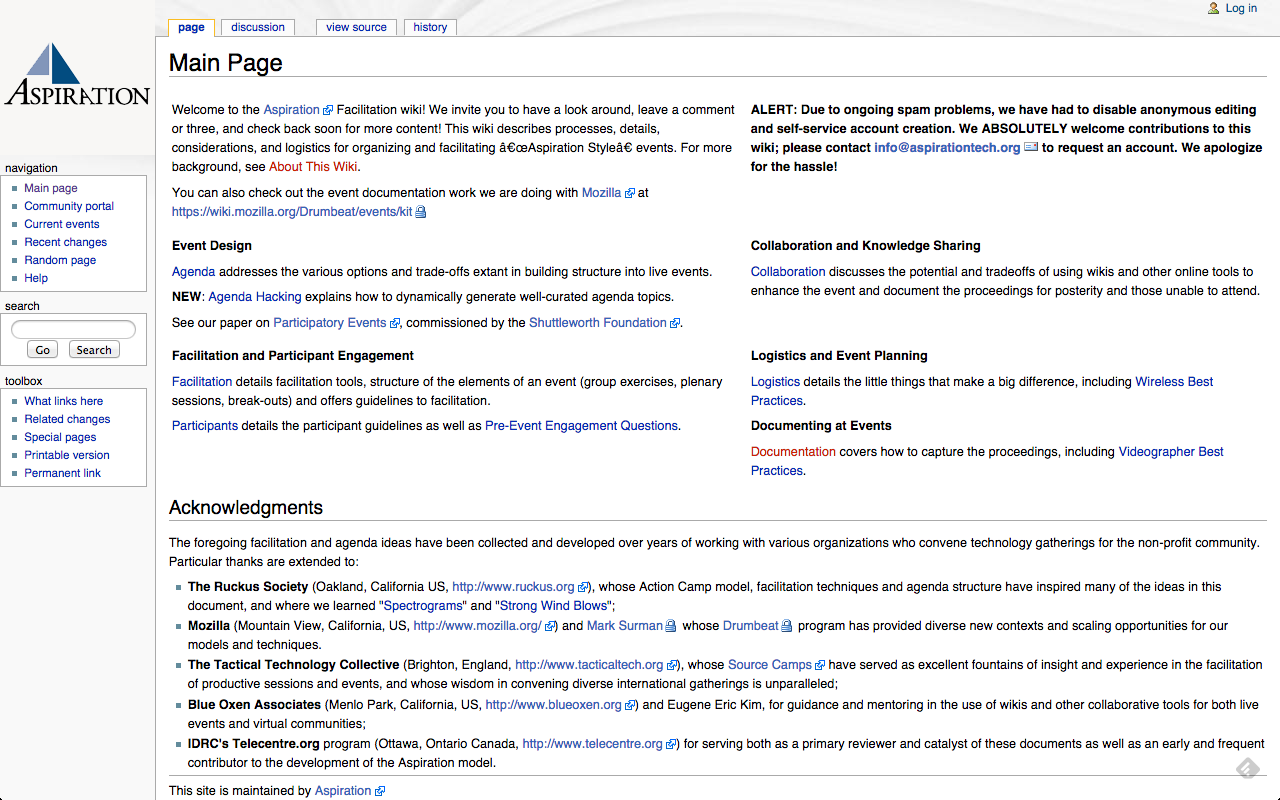Click the Acknowledgments heading
This screenshot has height=800, width=1280.
[x=246, y=508]
